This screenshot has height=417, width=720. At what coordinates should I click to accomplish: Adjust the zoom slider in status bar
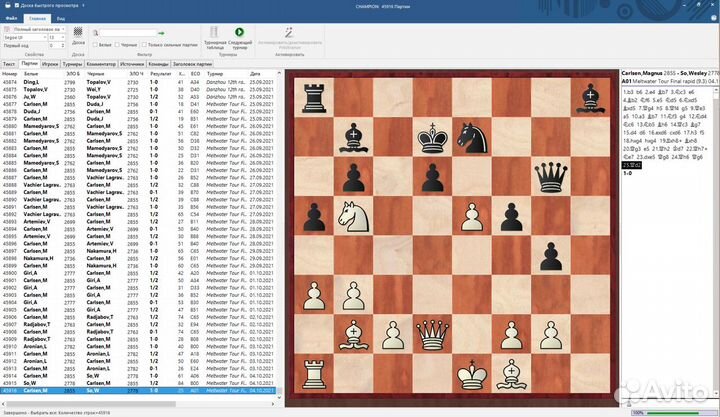click(x=673, y=413)
